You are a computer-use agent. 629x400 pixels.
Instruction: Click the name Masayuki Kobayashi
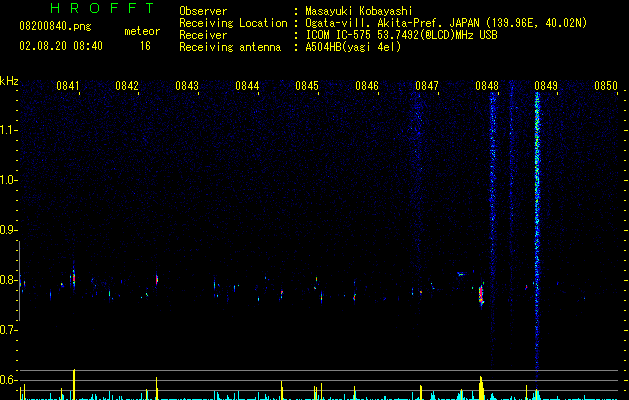coord(359,11)
